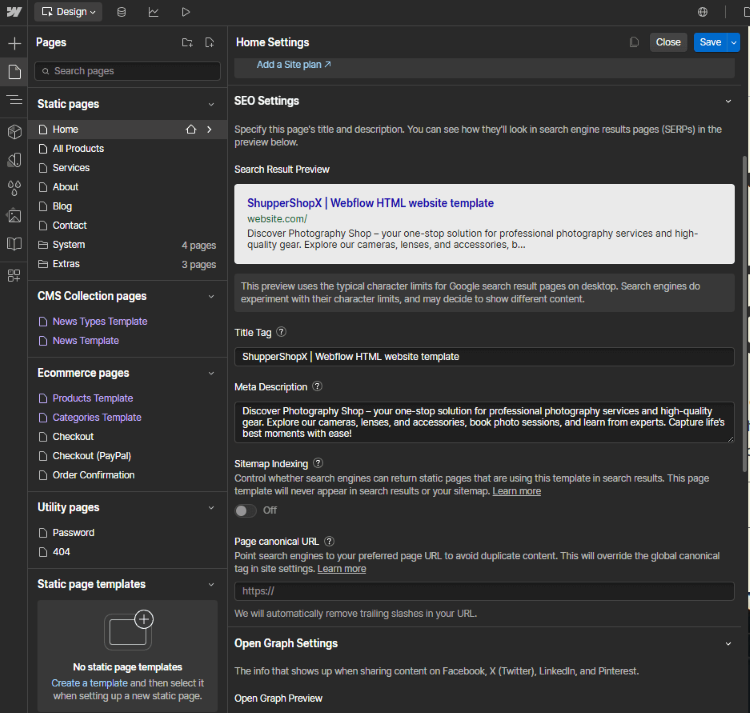Click the duplicate page icon in Home Settings
750x713 pixels.
(x=634, y=43)
